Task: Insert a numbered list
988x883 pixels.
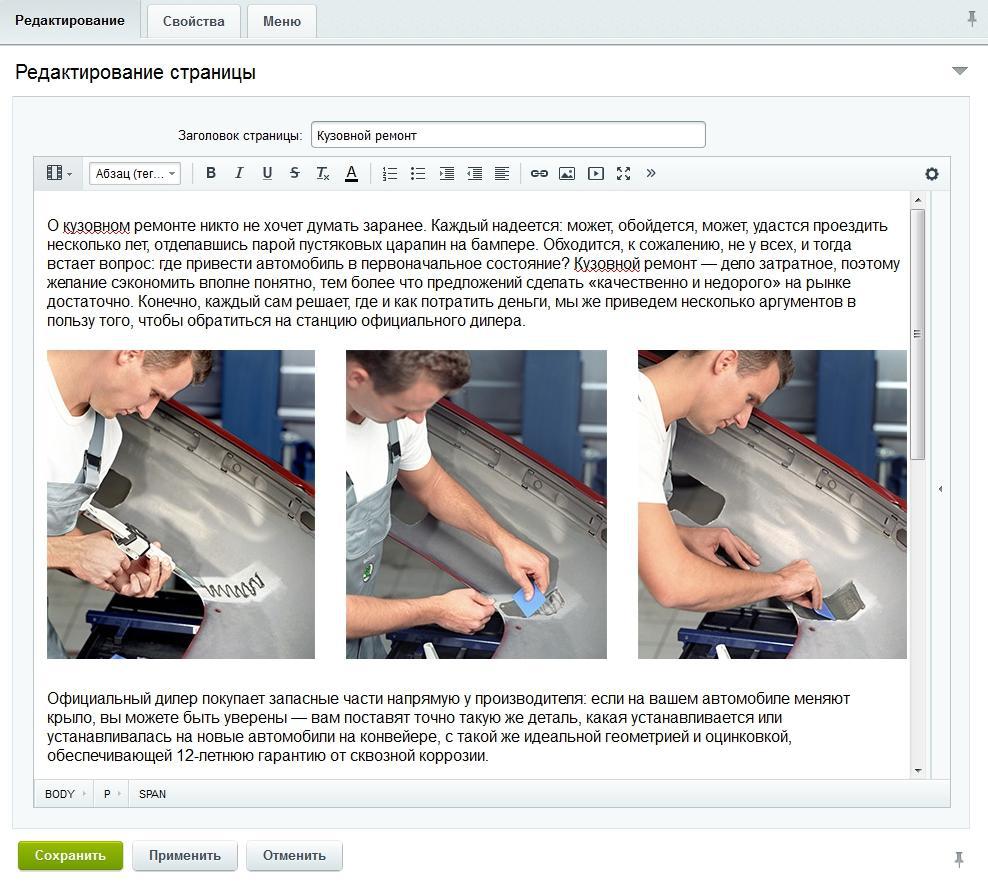Action: point(390,173)
